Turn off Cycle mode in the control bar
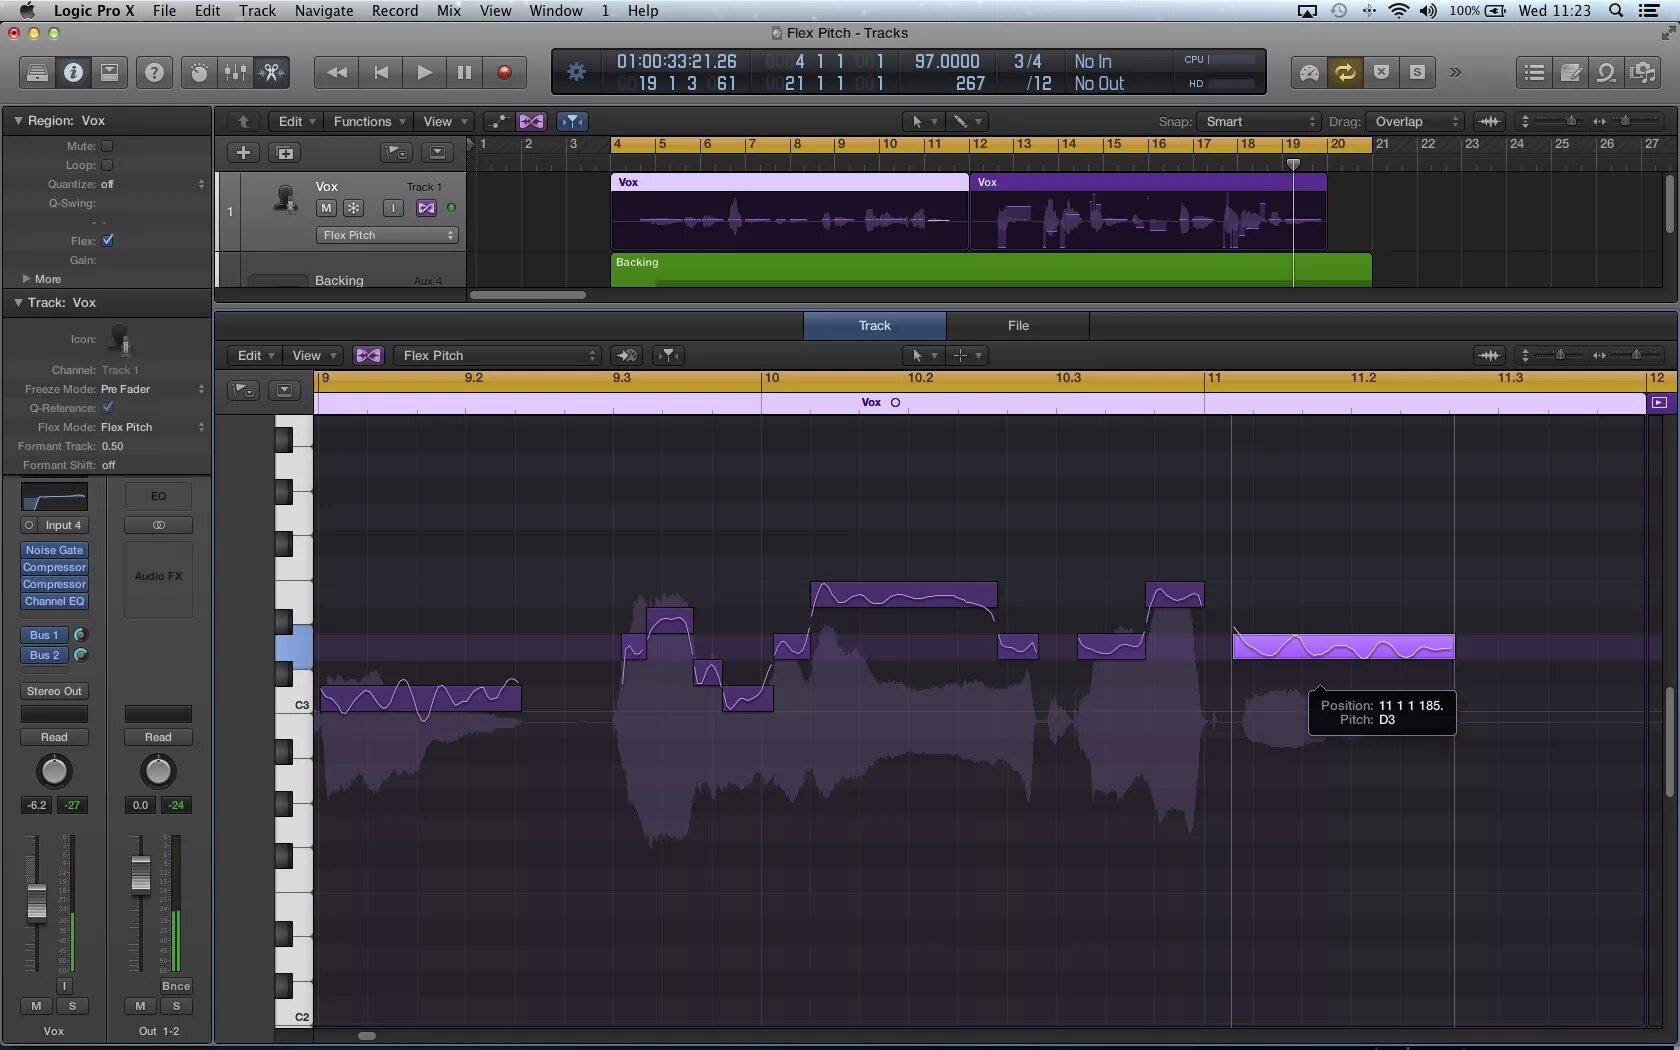 tap(1345, 72)
